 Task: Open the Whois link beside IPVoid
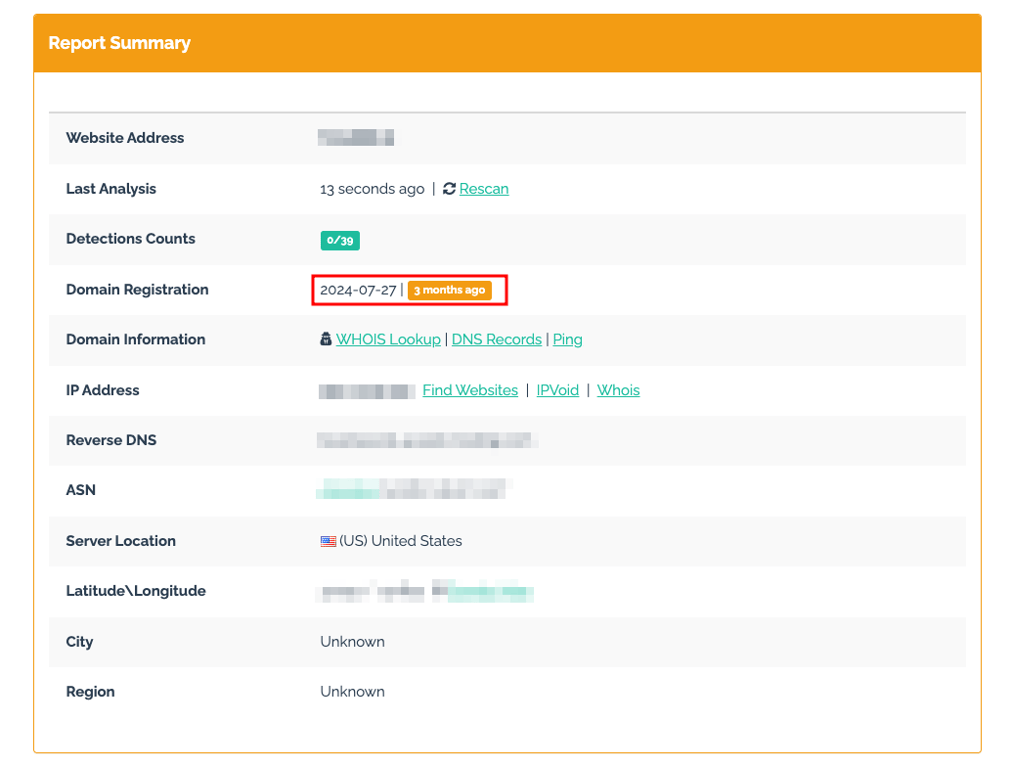tap(618, 390)
